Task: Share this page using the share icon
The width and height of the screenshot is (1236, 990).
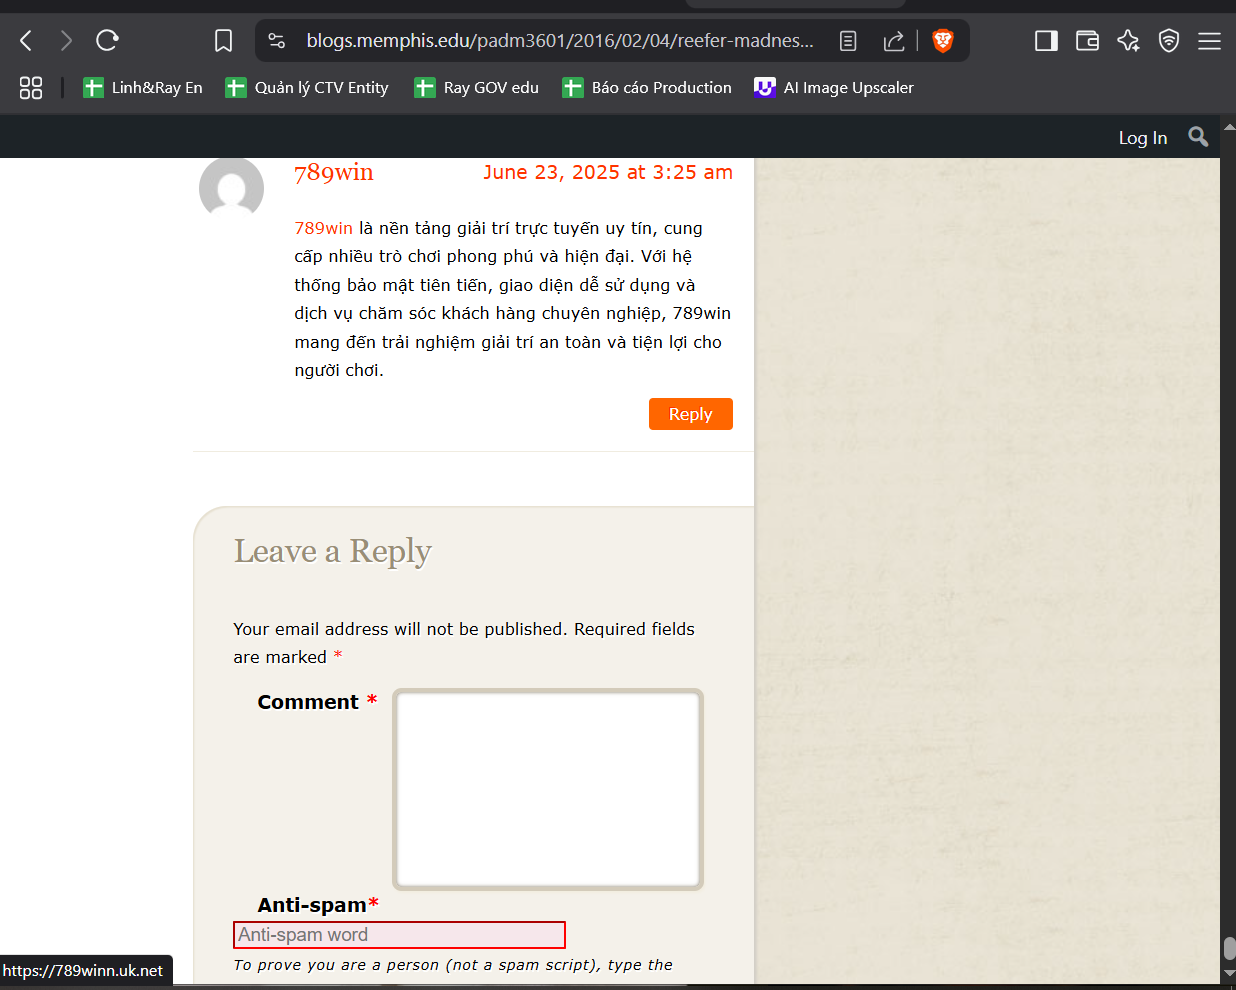Action: [894, 41]
